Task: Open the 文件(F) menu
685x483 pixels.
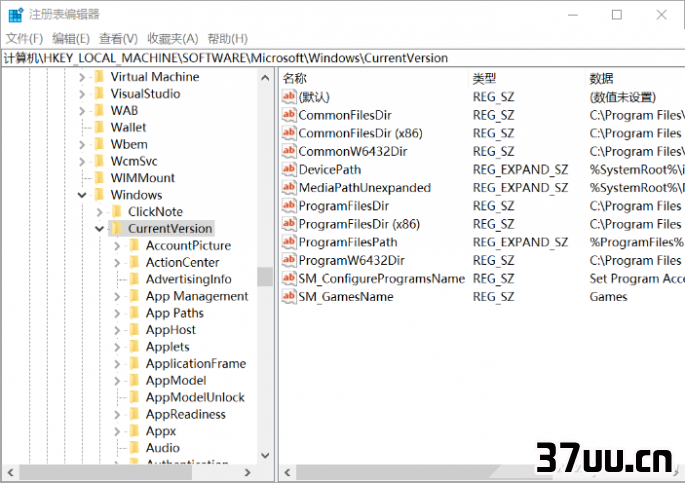Action: point(24,39)
